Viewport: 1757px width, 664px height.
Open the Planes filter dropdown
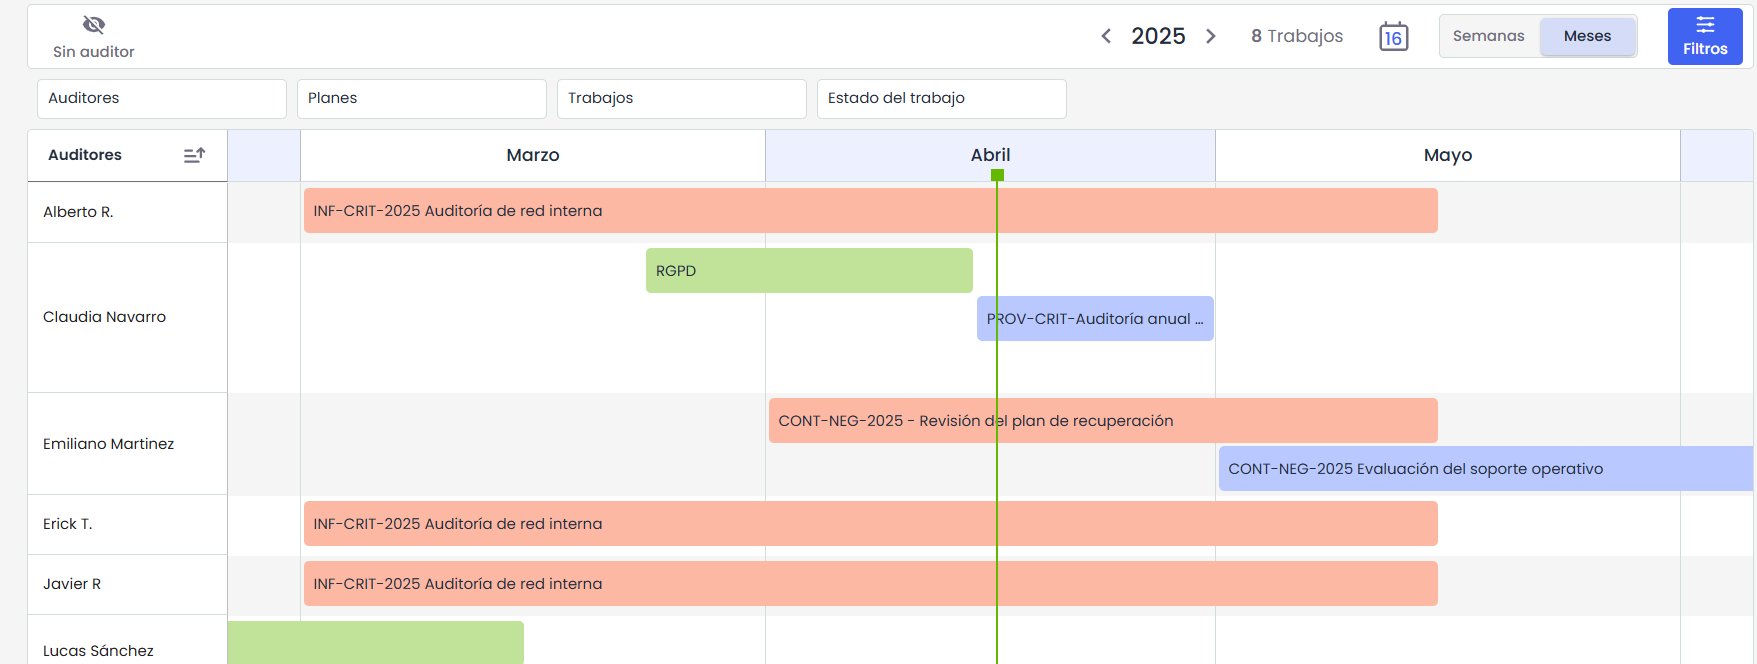click(x=421, y=98)
